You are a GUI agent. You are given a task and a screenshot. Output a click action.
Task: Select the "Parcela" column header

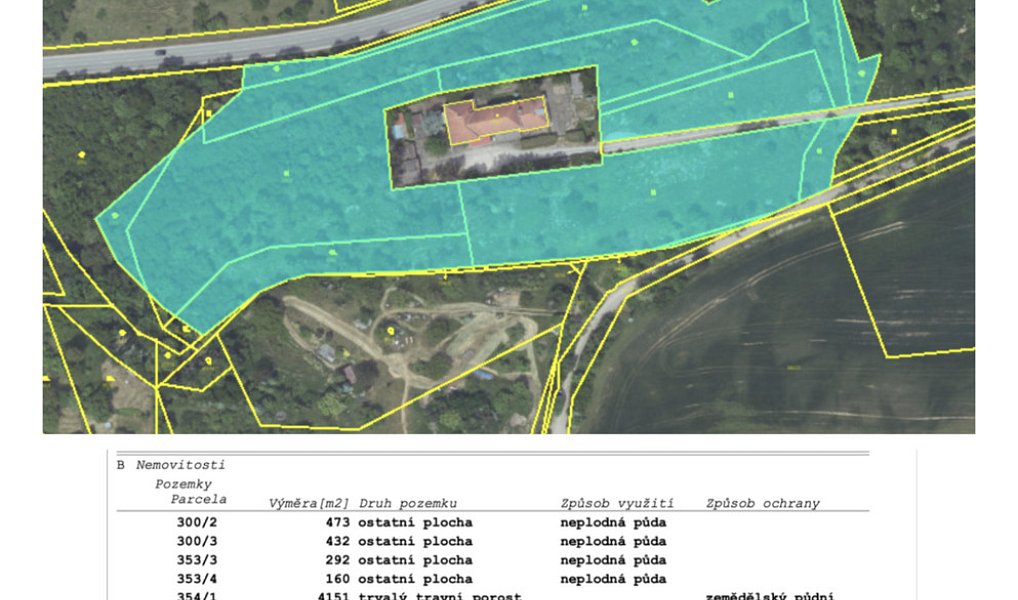point(199,499)
